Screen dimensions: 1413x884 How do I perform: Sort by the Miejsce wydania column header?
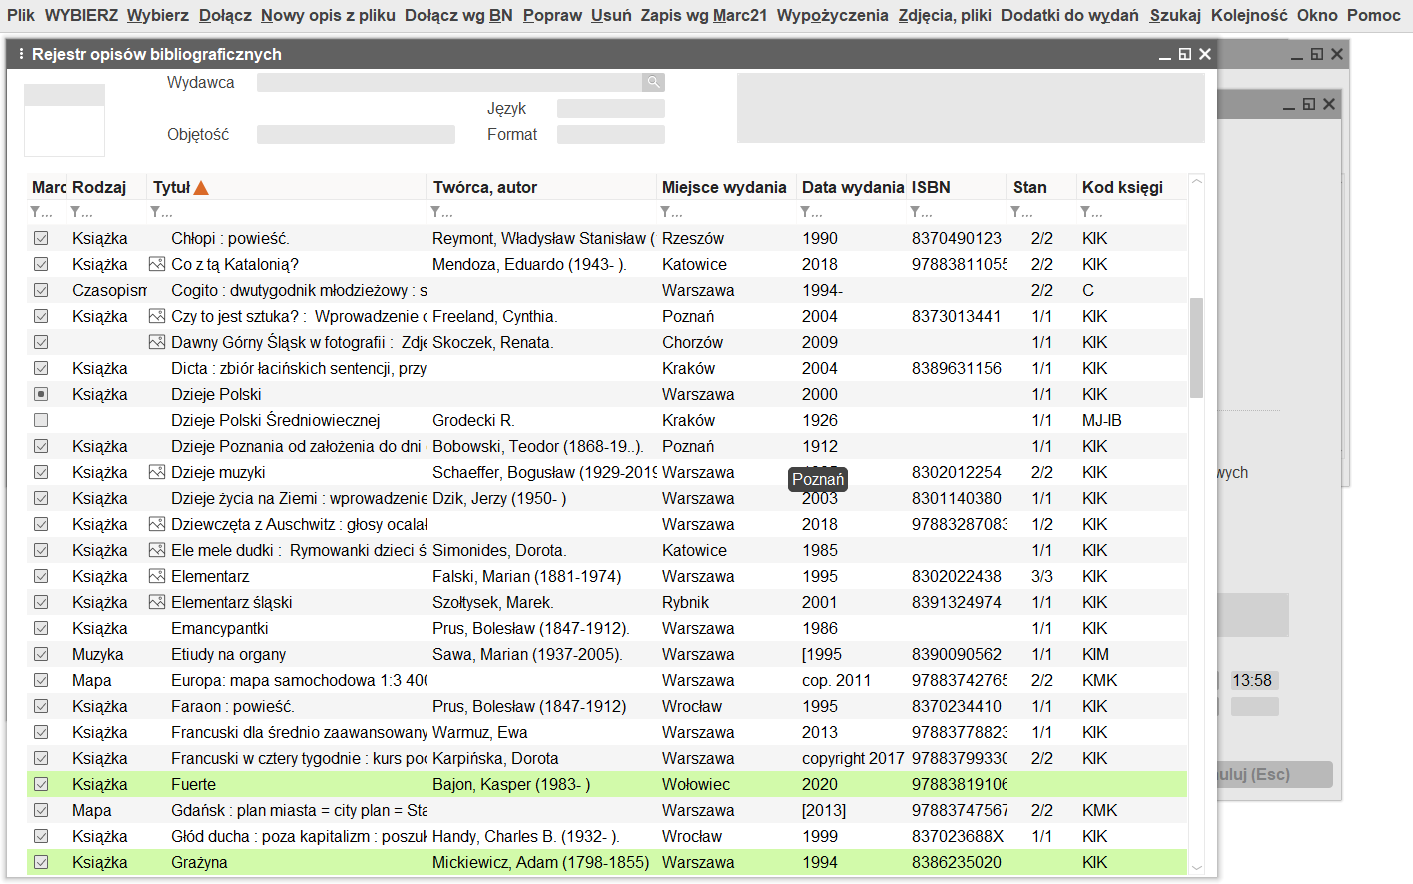[724, 187]
